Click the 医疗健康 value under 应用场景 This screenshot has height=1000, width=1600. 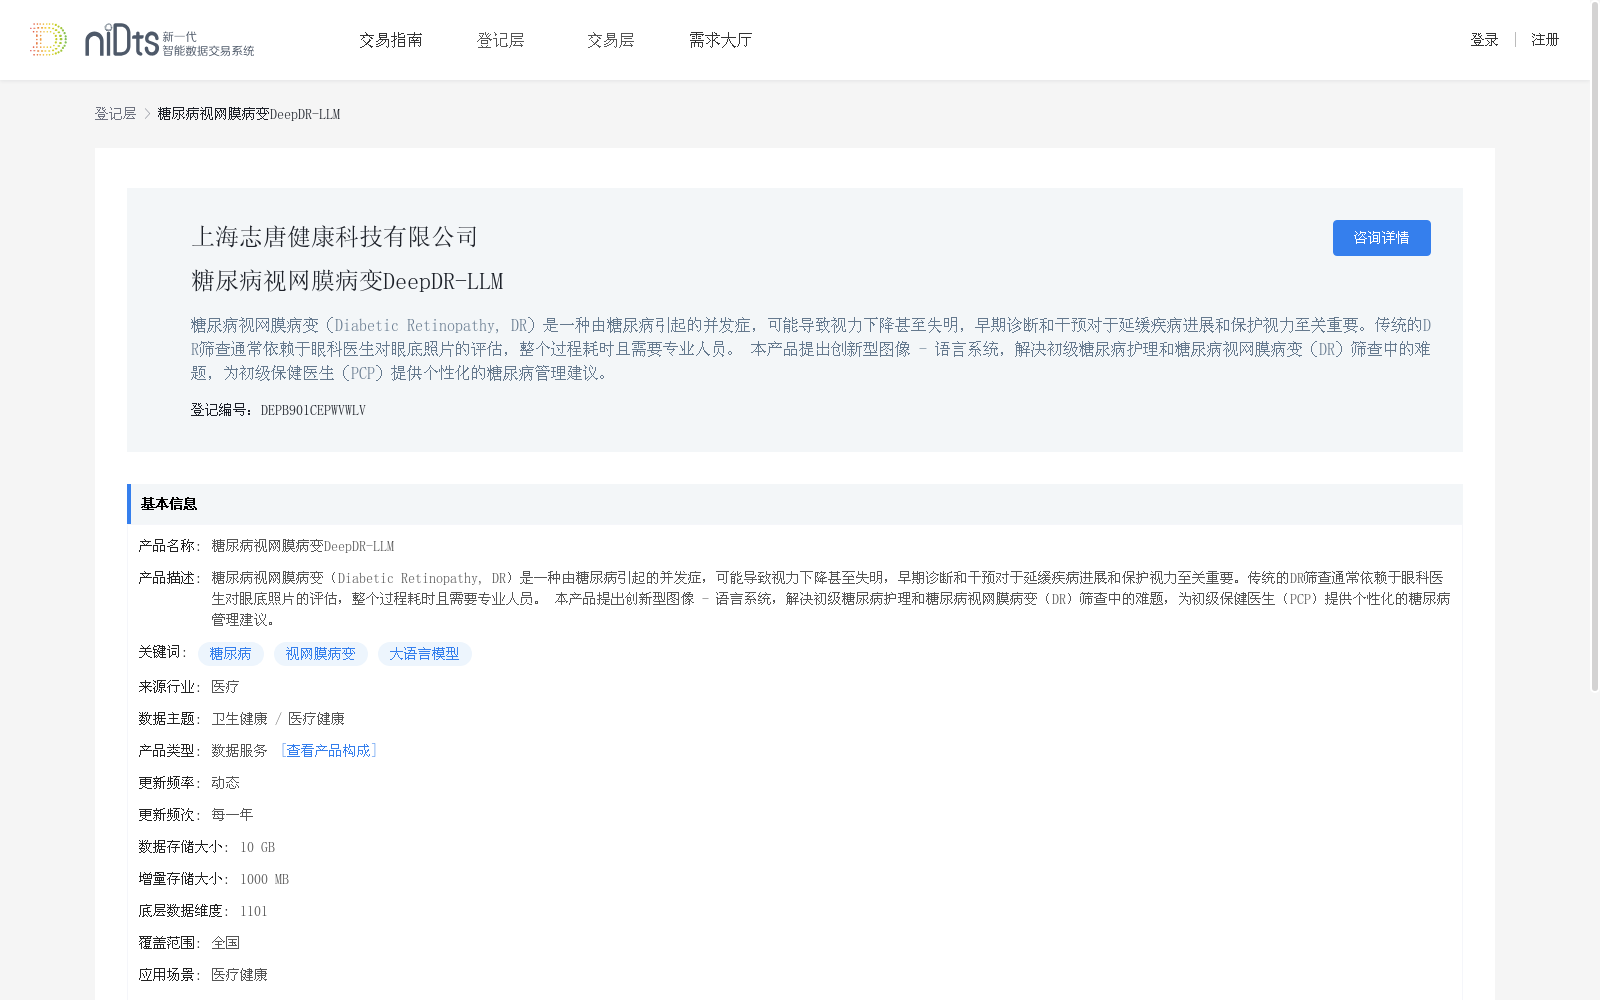239,974
